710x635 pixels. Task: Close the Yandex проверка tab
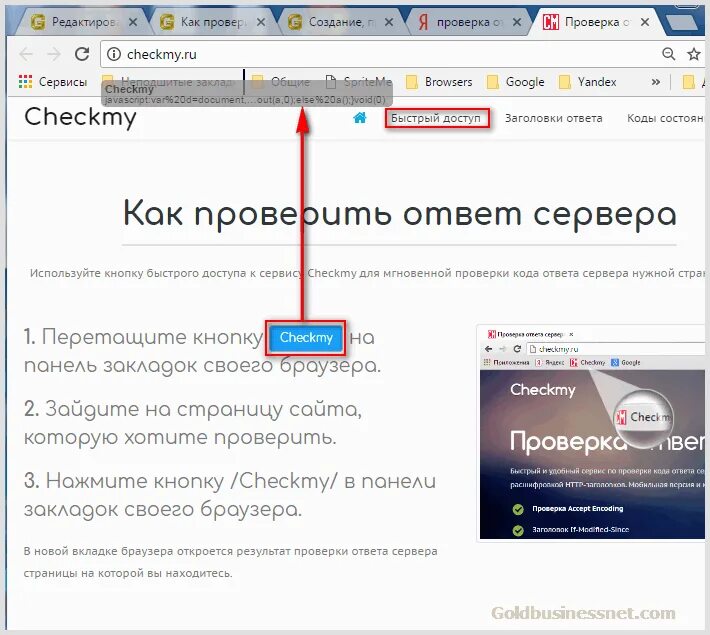click(x=517, y=22)
